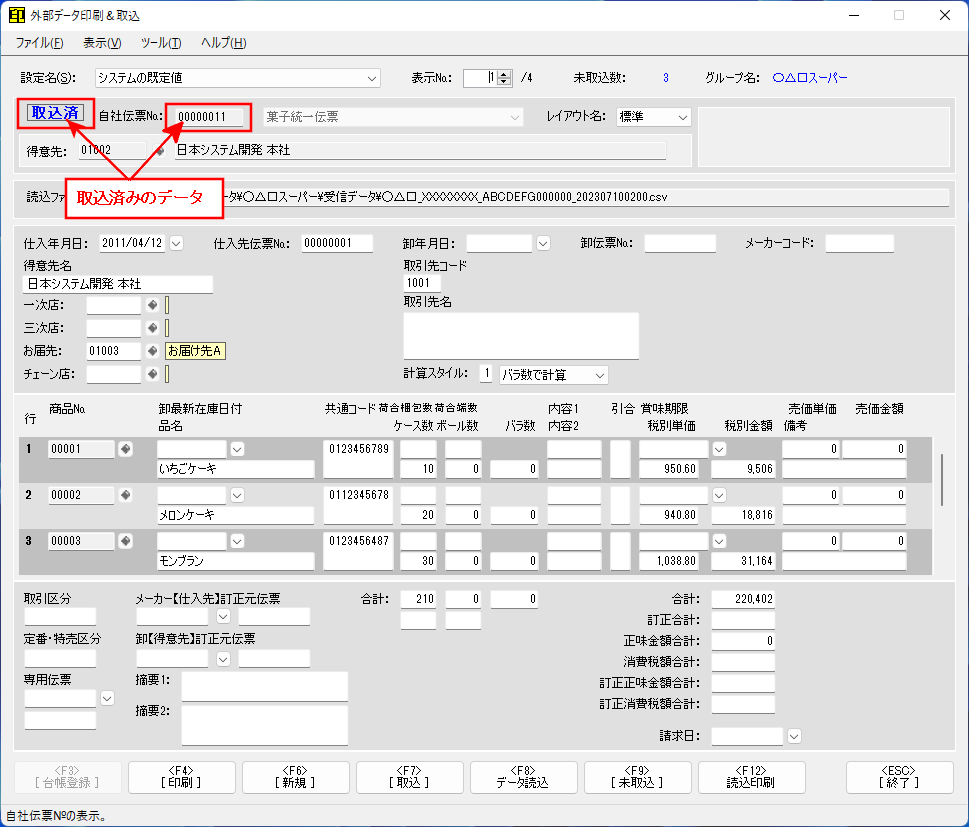Click the 自社伝票No. field 00000011
Screen dimensions: 969x827
point(209,117)
